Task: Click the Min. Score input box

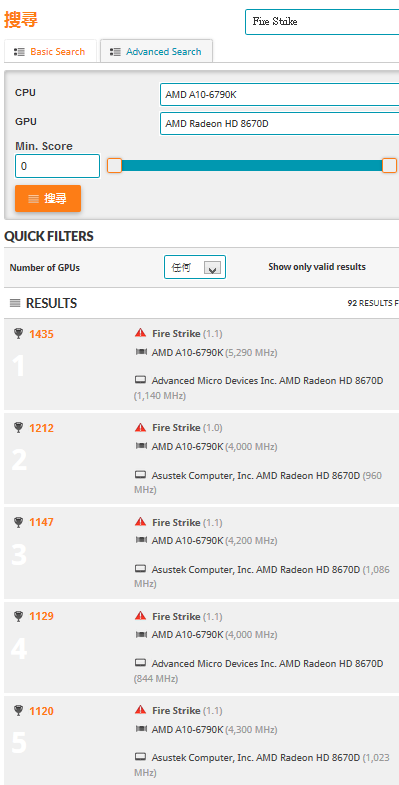Action: (x=58, y=166)
